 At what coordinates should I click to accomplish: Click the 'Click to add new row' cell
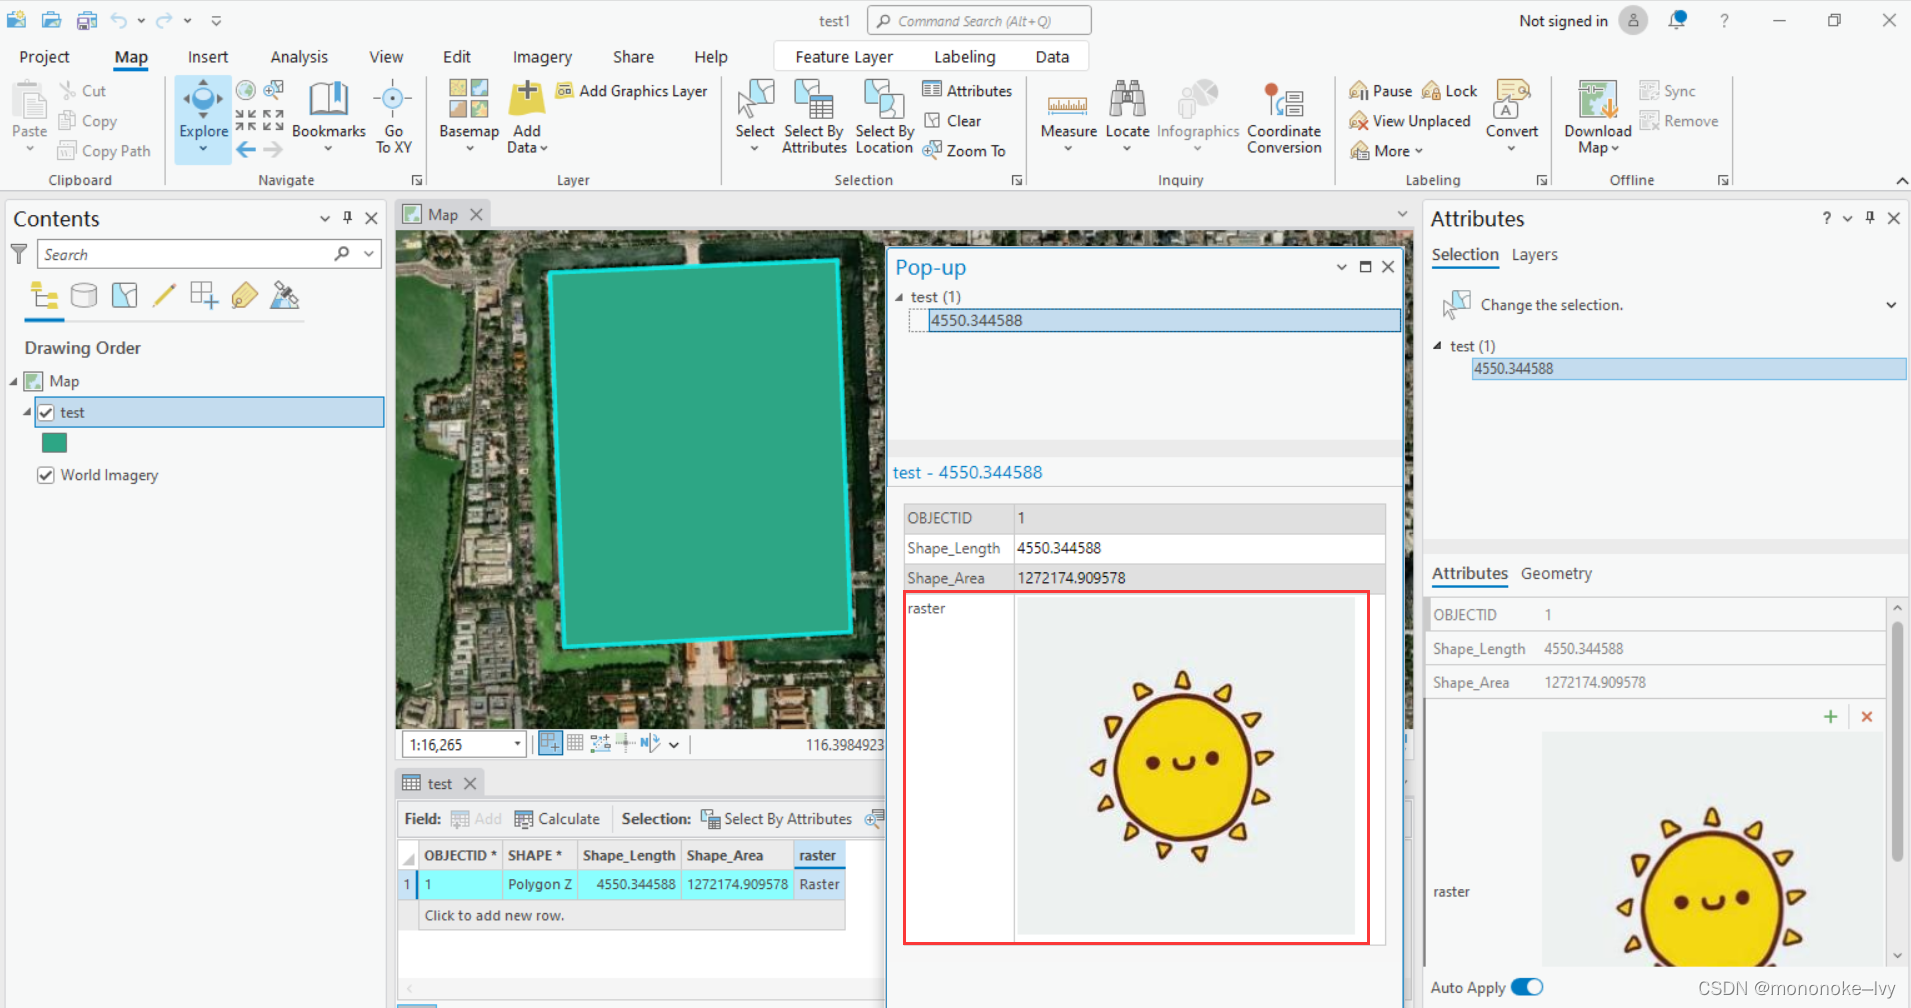[632, 915]
